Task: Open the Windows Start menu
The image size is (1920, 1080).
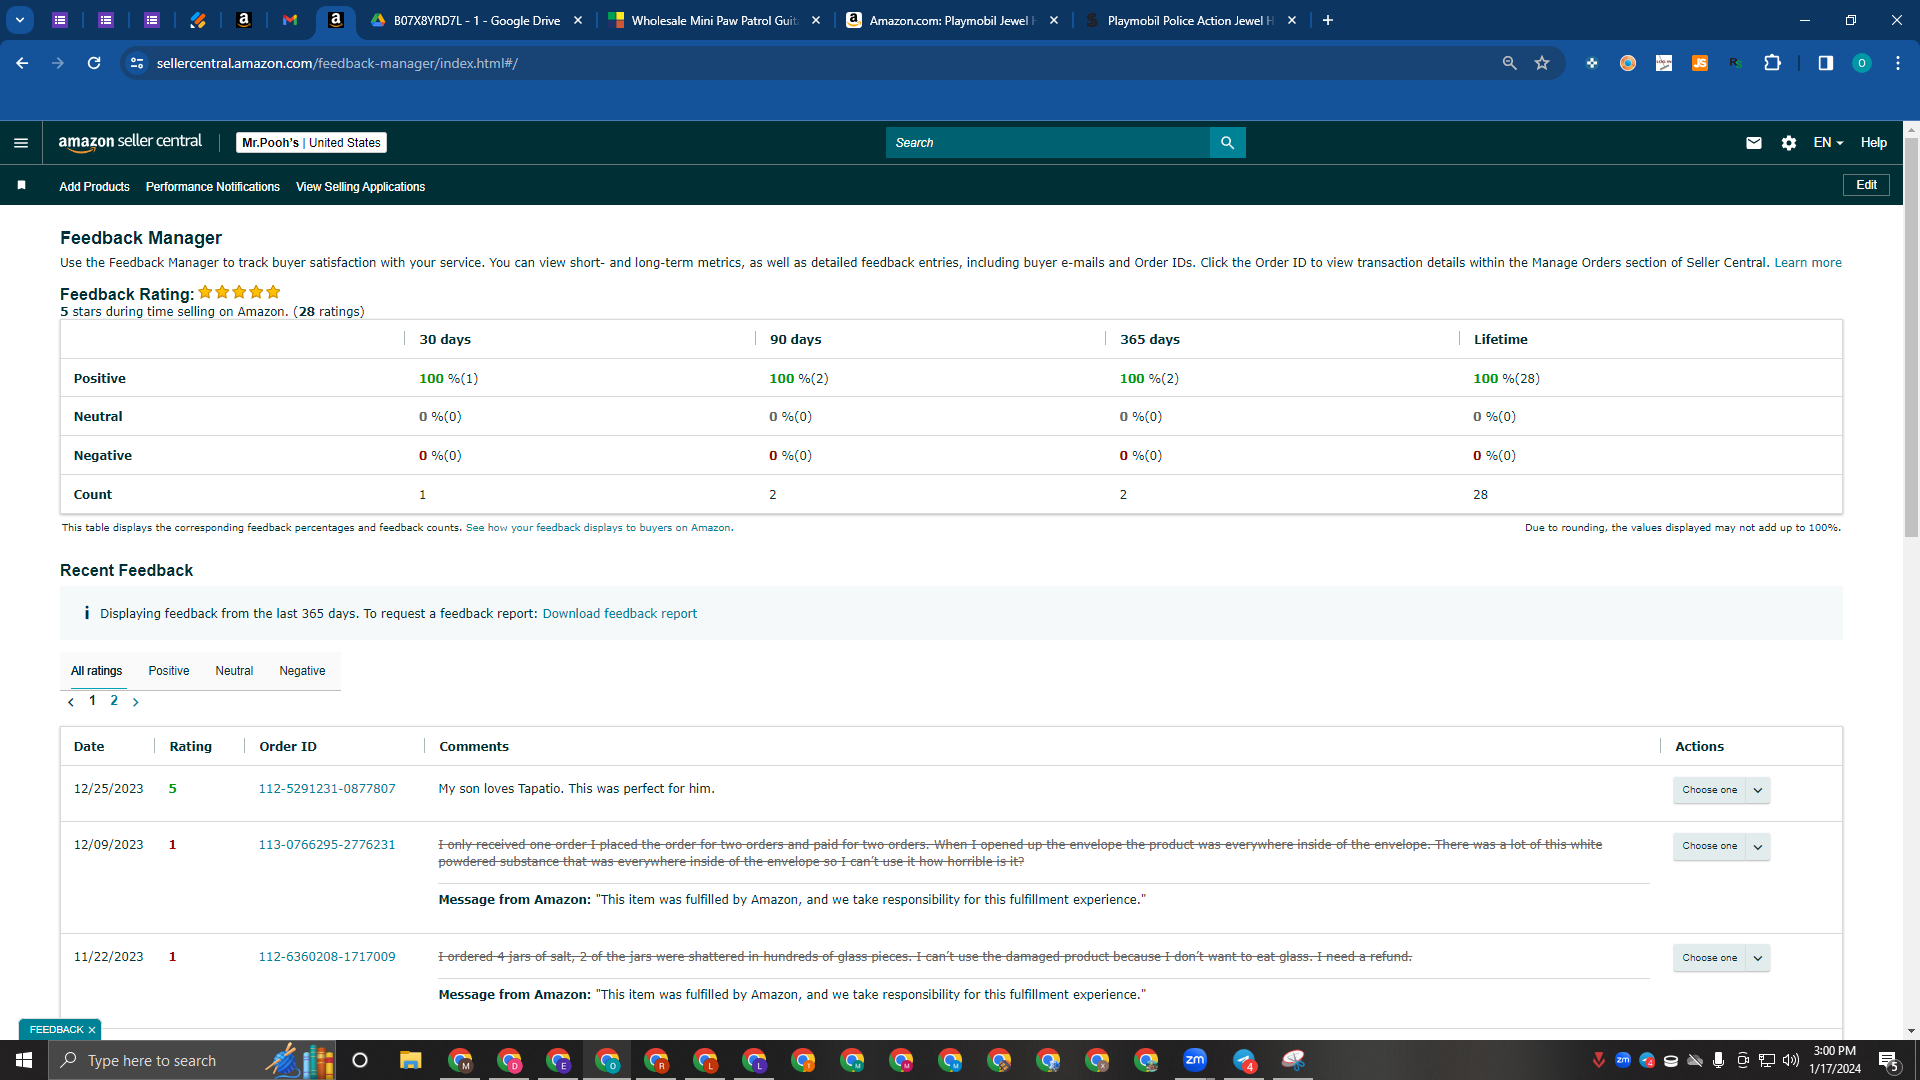Action: (24, 1060)
